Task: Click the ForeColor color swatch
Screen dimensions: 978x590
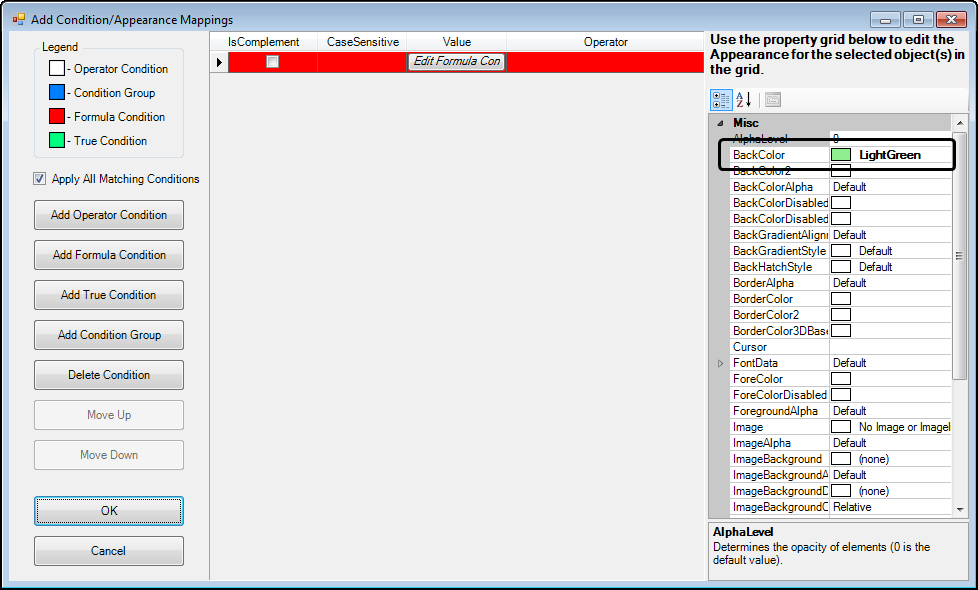Action: pyautogui.click(x=841, y=379)
